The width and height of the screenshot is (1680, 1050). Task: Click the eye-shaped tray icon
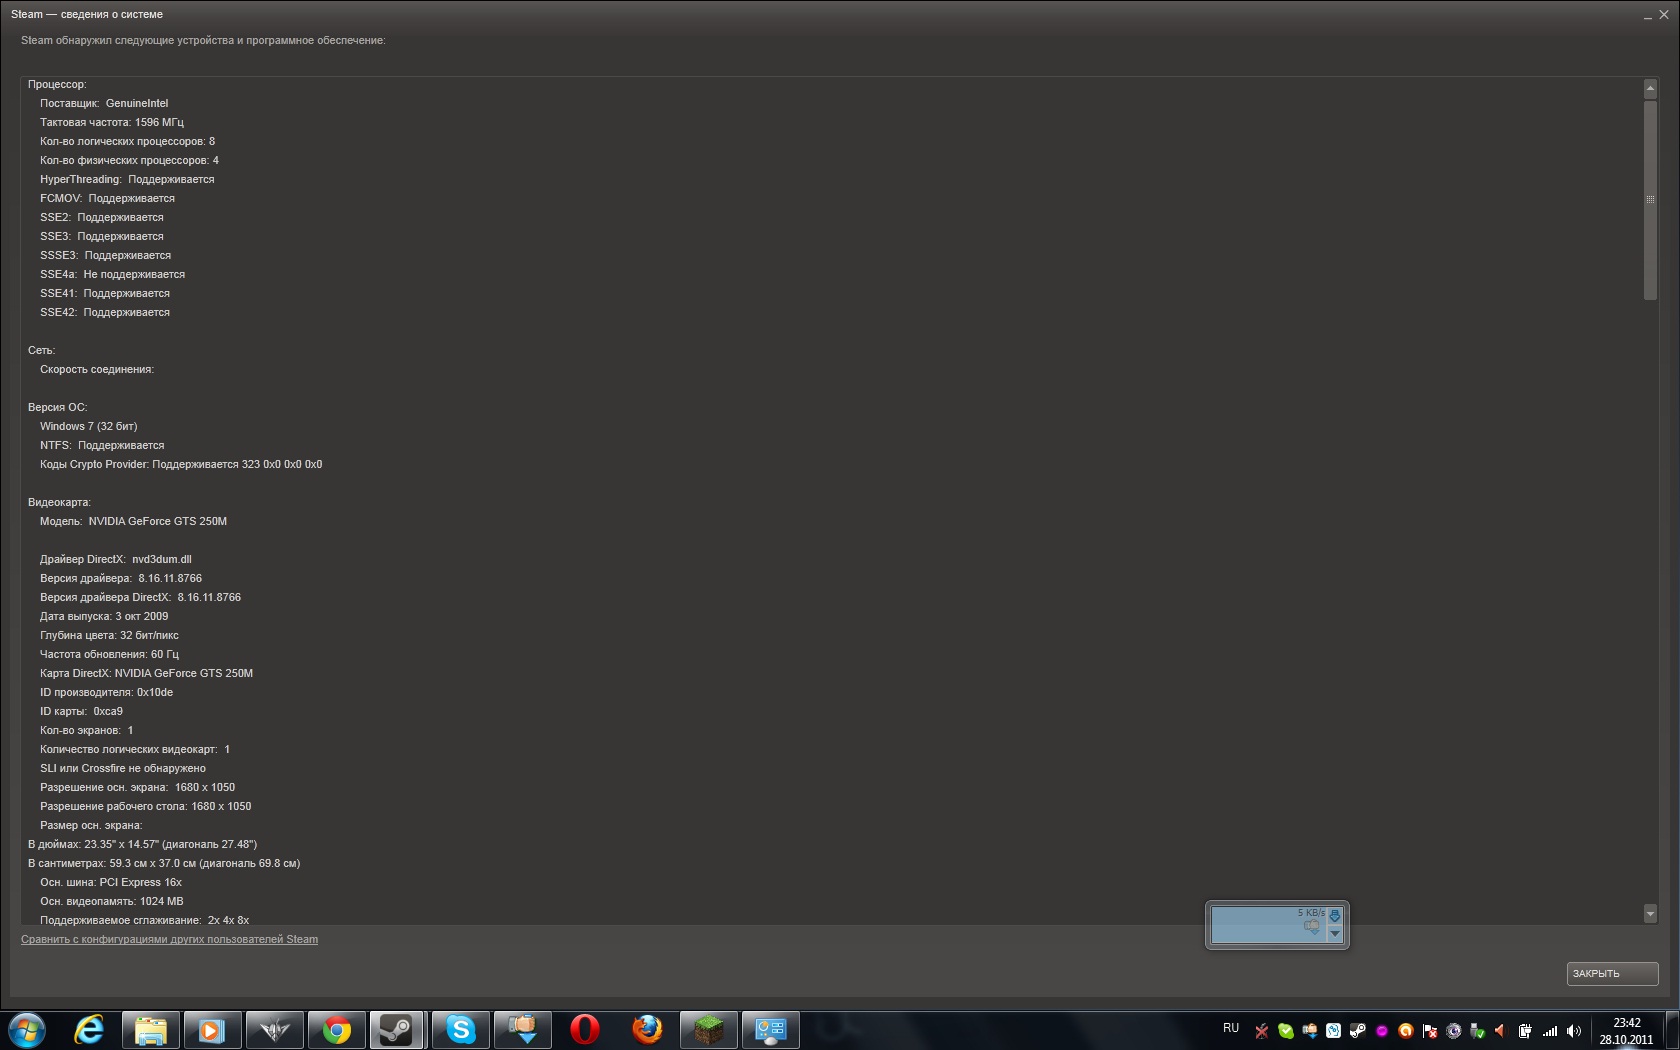tap(1454, 1031)
